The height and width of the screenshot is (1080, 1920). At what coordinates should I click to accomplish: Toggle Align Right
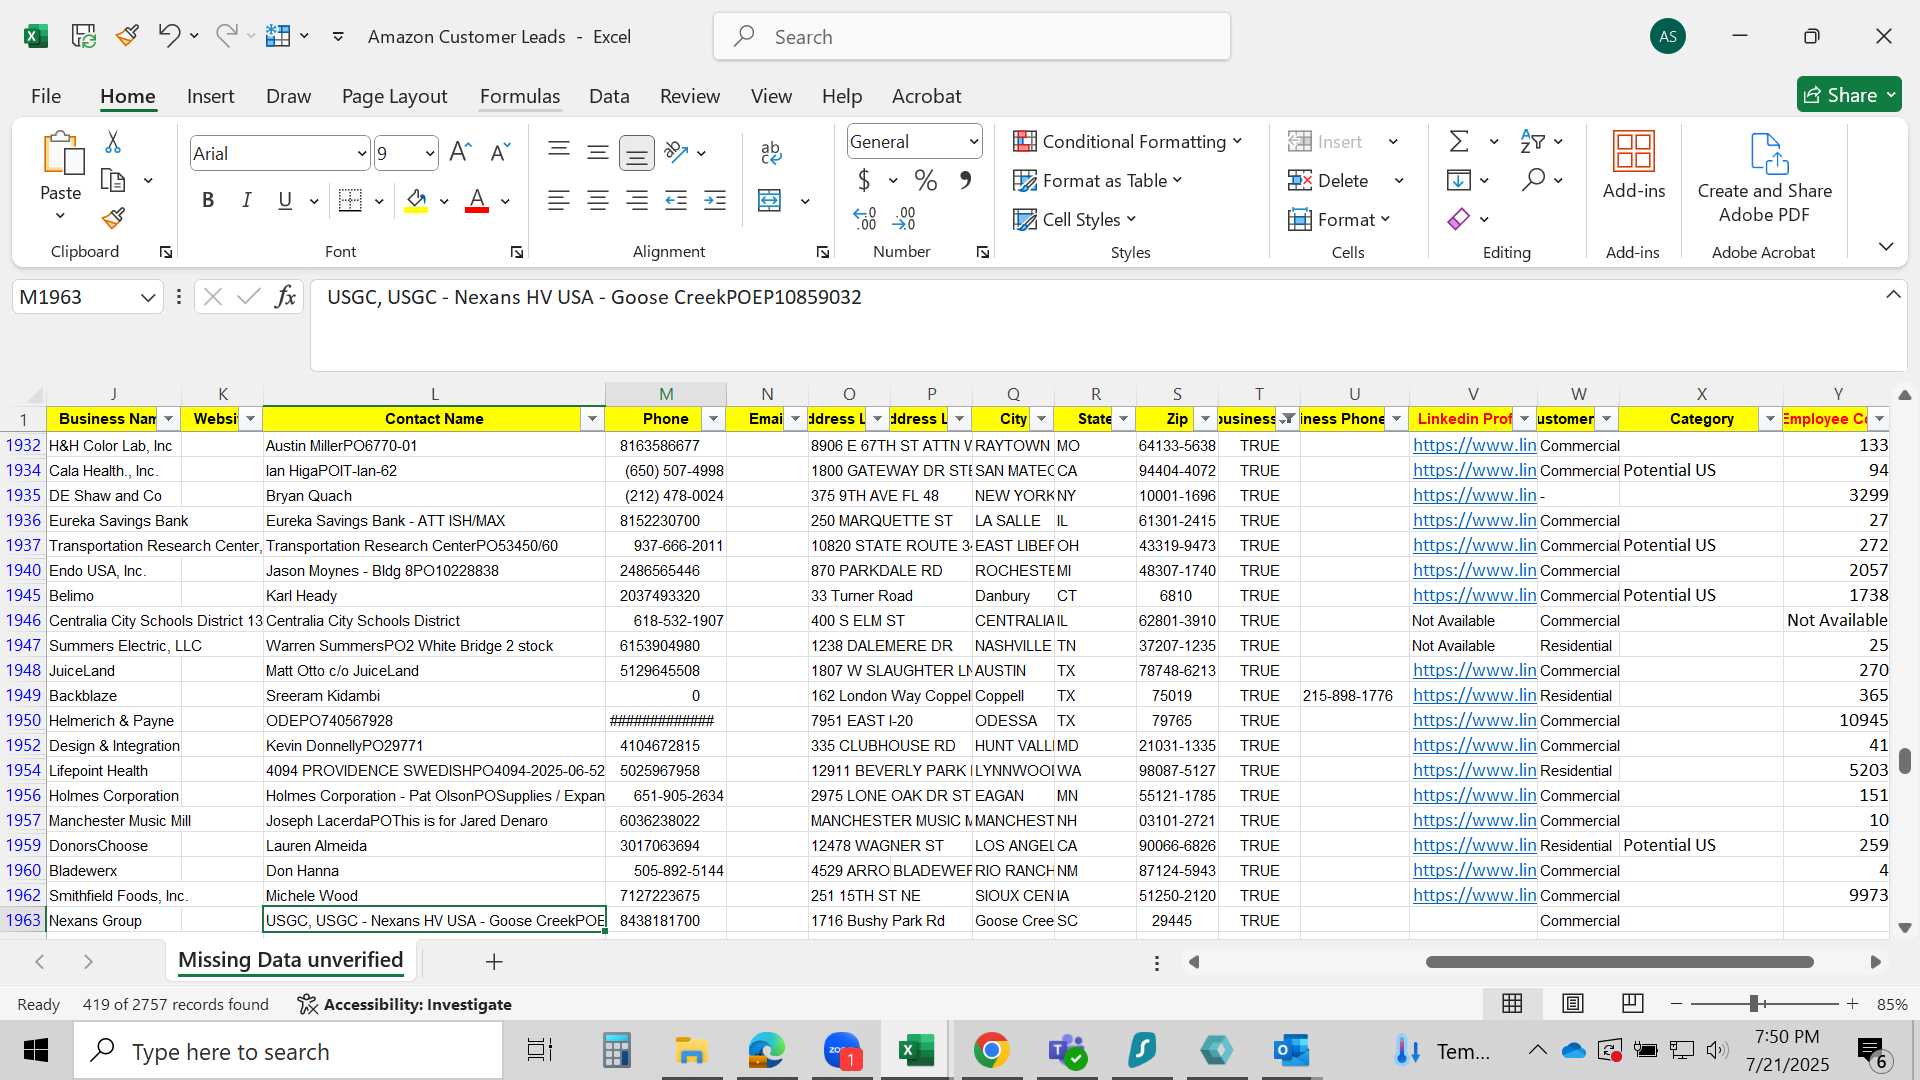click(637, 200)
